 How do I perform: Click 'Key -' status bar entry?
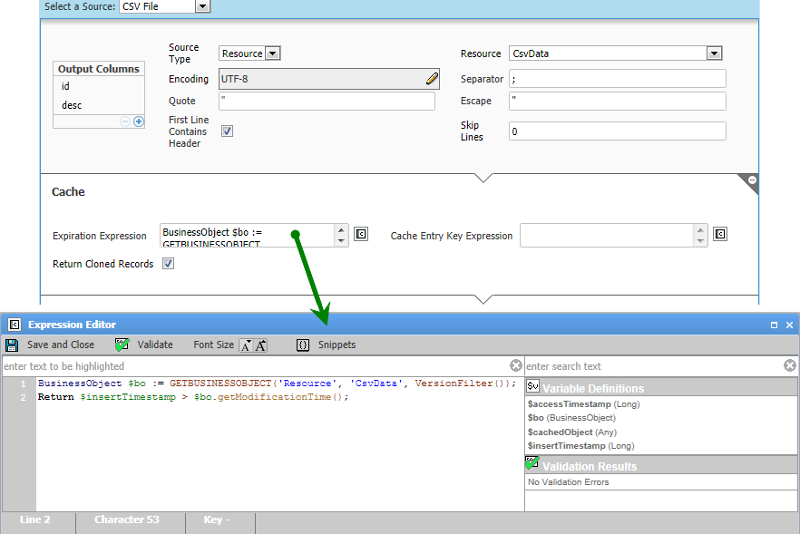click(x=216, y=520)
